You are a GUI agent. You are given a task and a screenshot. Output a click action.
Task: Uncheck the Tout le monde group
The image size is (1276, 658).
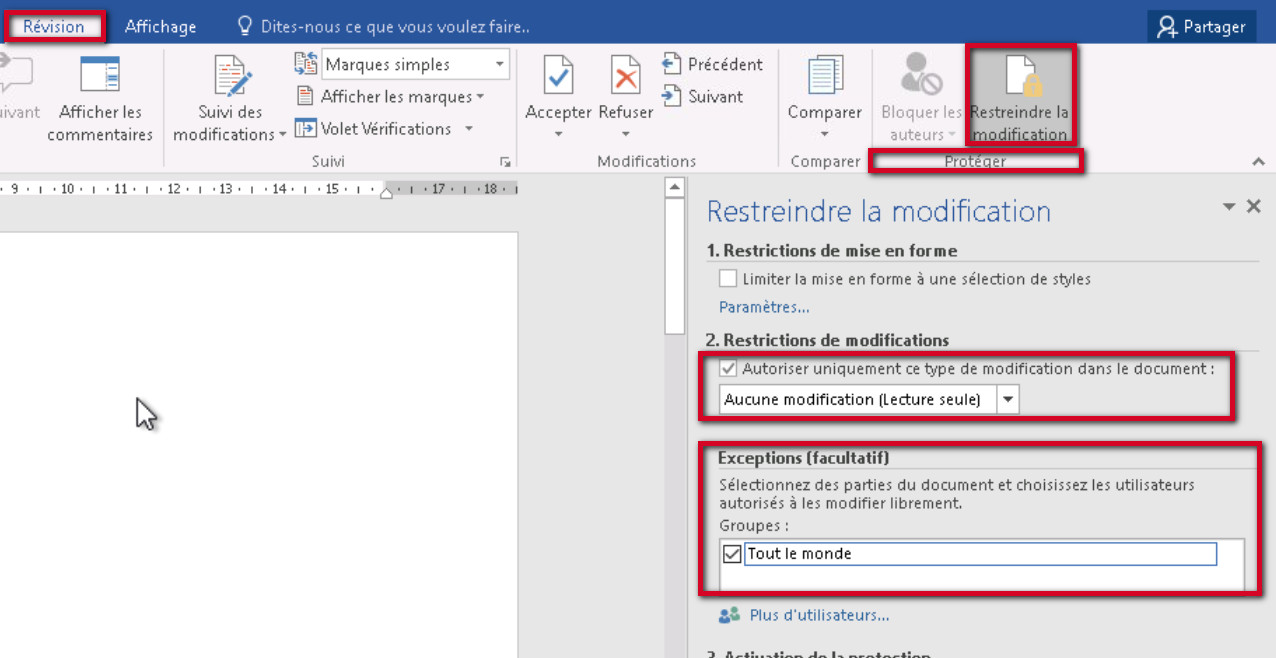pyautogui.click(x=732, y=554)
